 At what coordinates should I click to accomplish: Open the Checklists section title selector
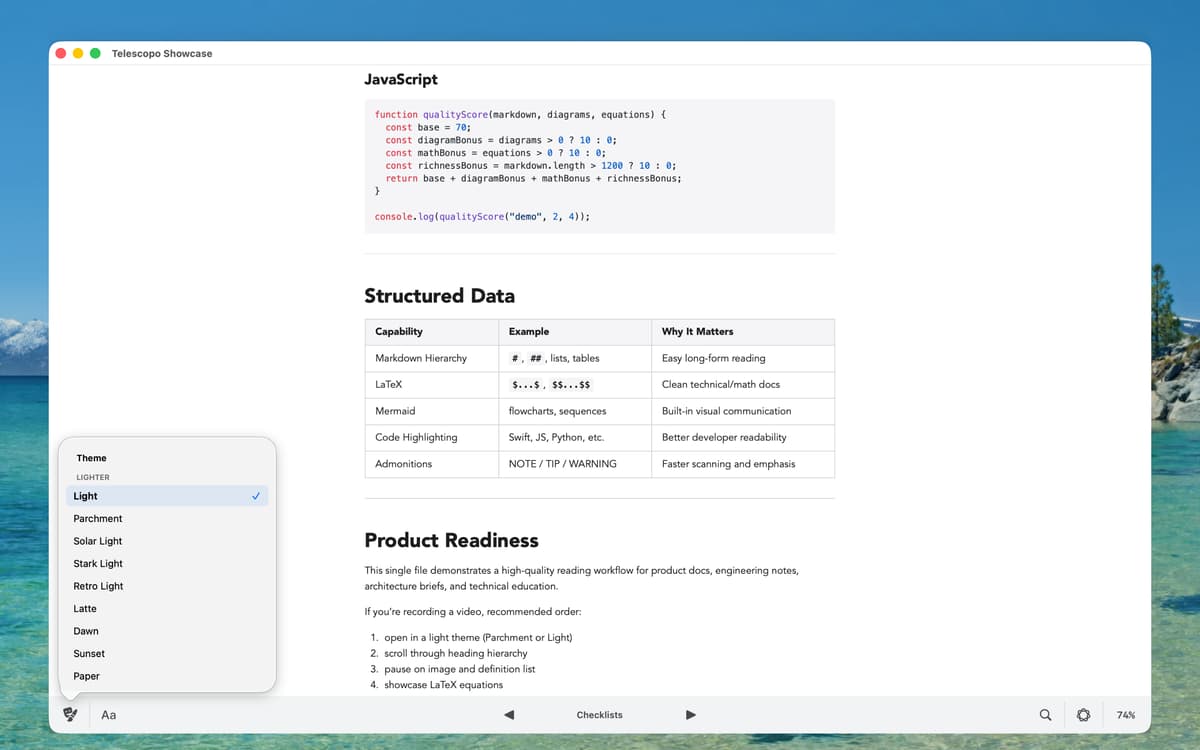coord(599,715)
